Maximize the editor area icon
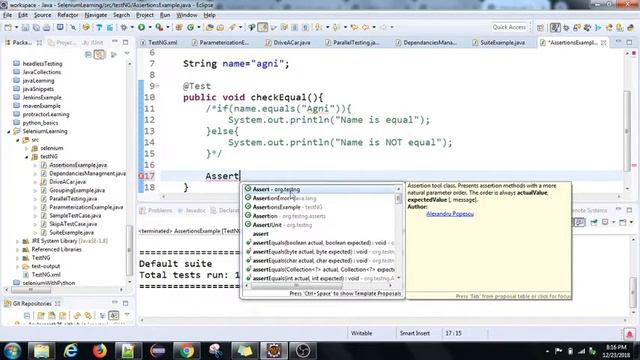This screenshot has width=640, height=360. [x=629, y=42]
